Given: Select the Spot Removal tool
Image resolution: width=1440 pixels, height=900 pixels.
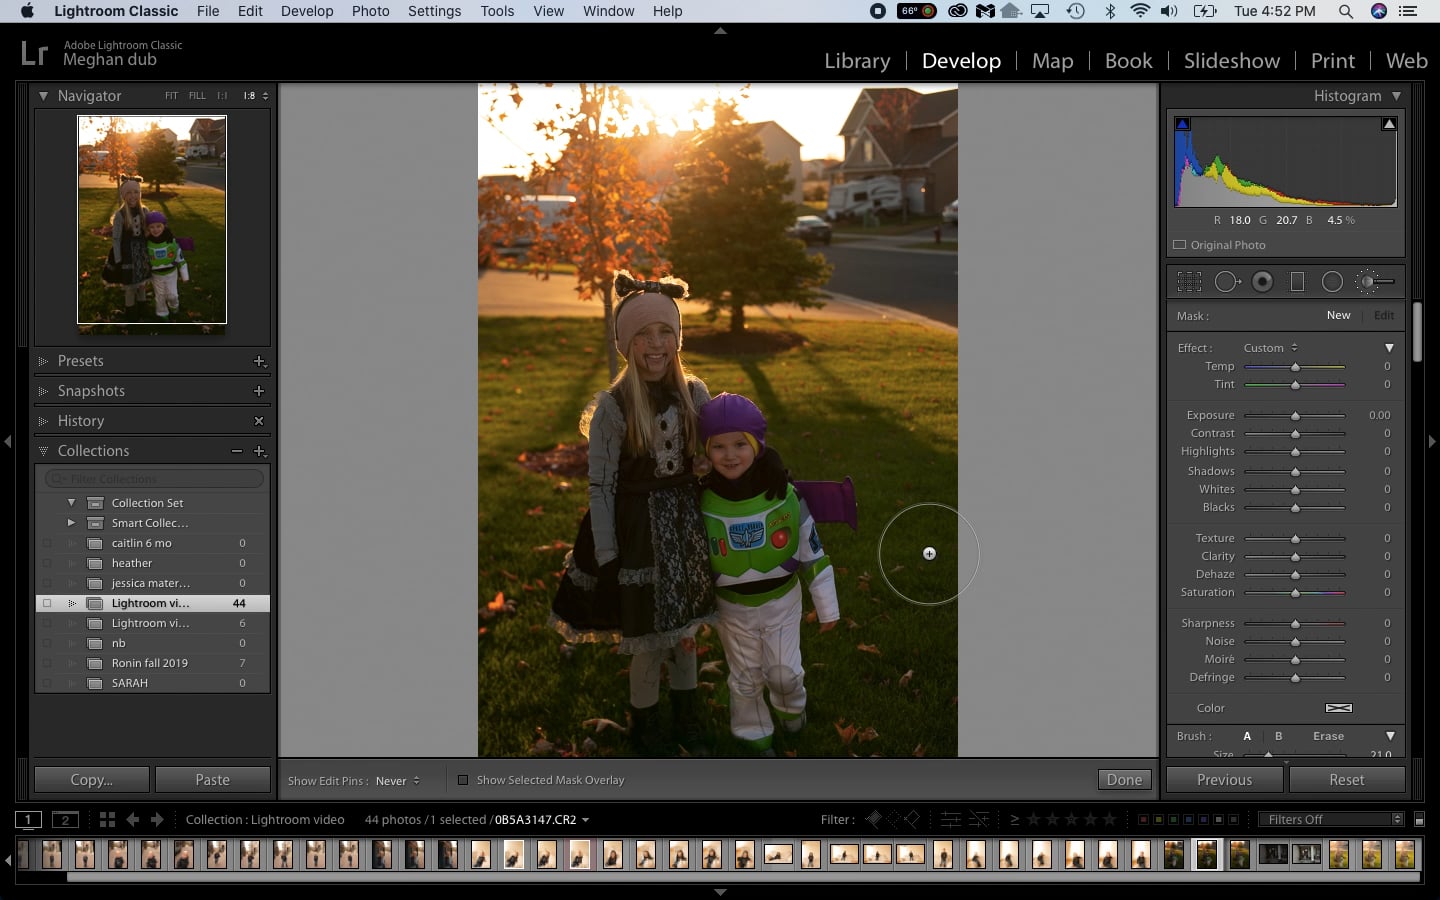Looking at the screenshot, I should [1227, 282].
